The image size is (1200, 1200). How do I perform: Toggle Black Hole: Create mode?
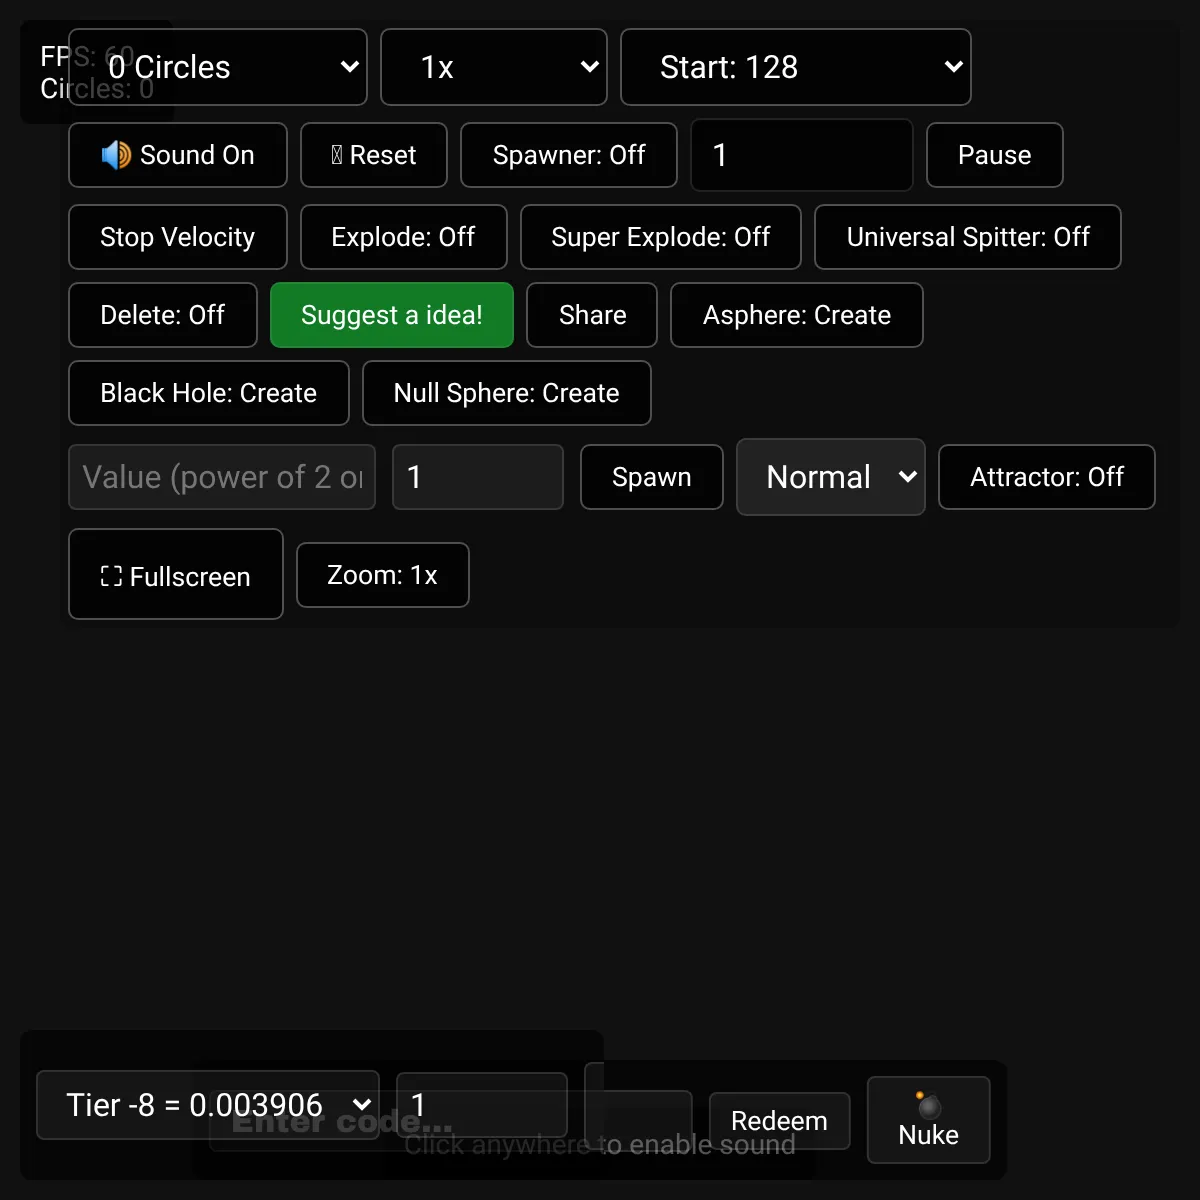pos(209,393)
